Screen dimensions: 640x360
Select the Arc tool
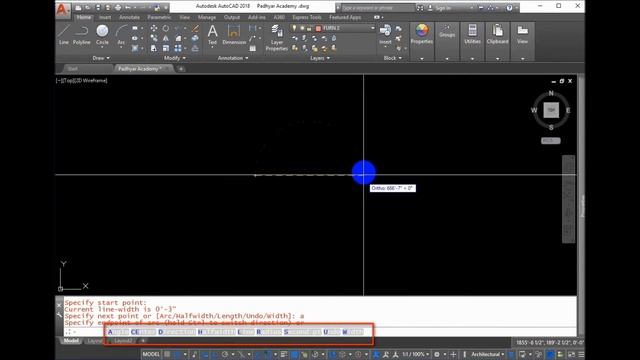coord(121,34)
